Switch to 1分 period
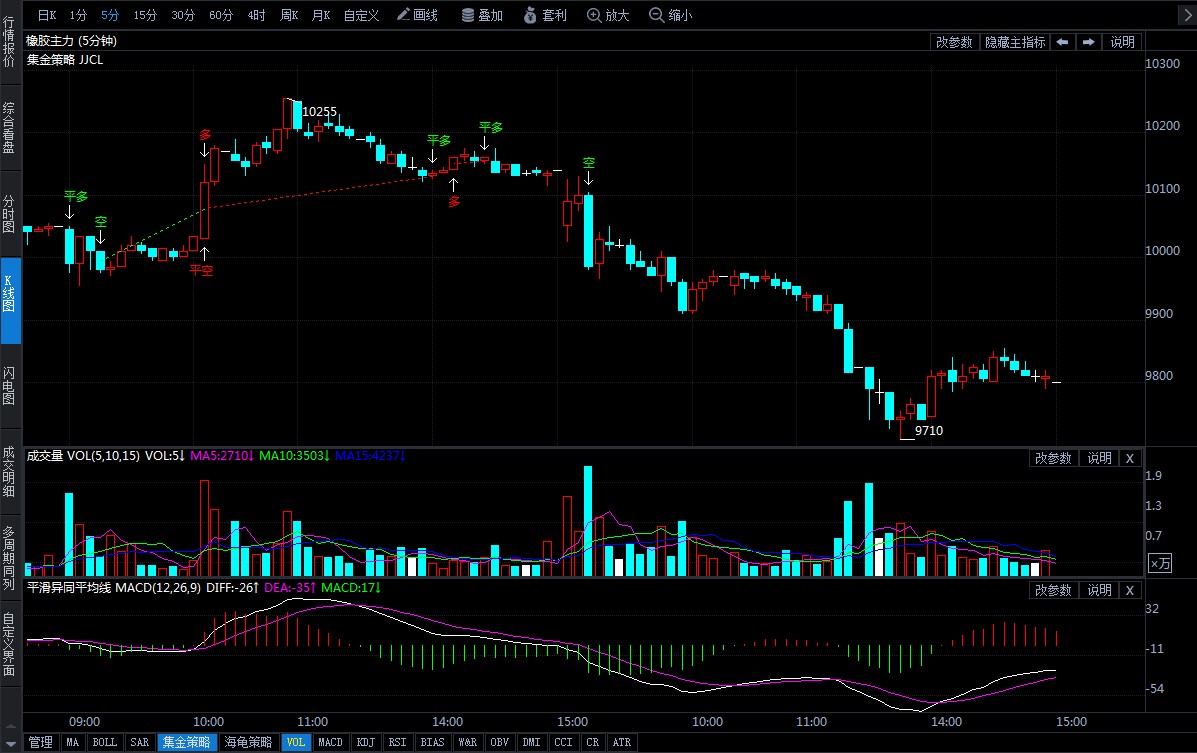 [x=78, y=15]
